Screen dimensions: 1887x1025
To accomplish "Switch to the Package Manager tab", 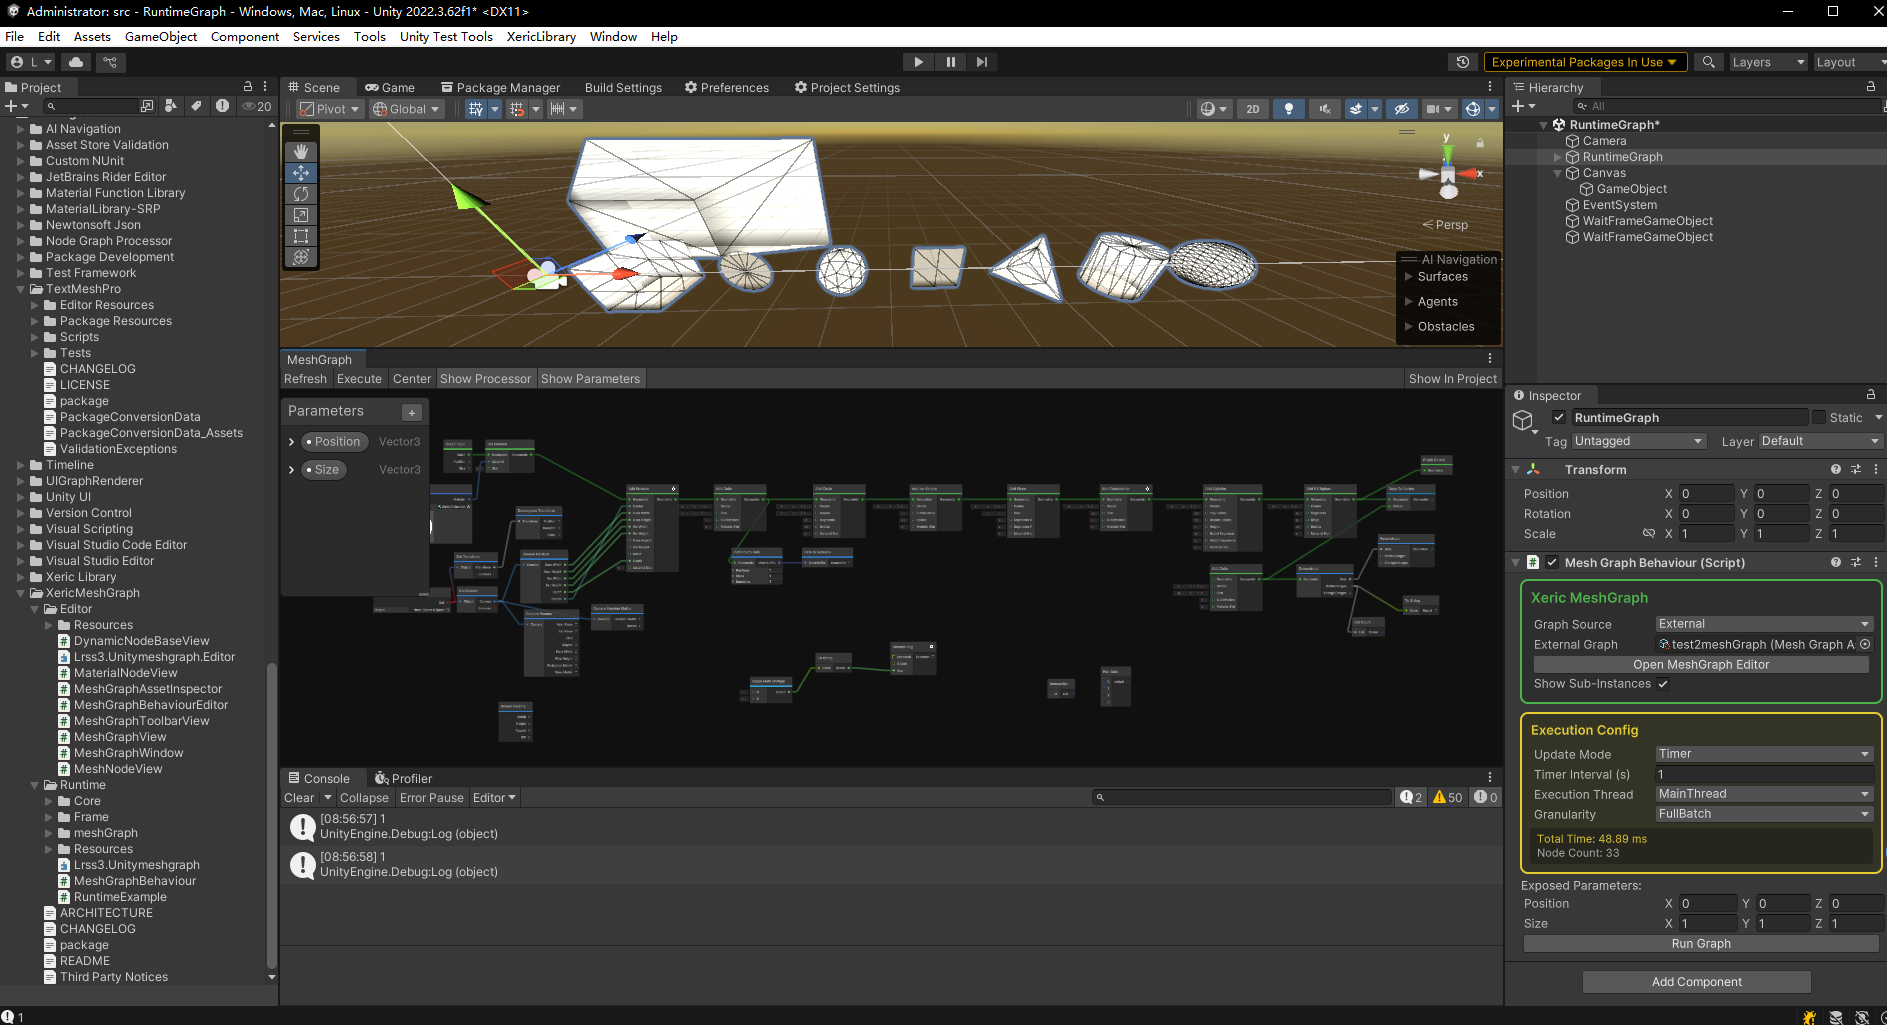I will 501,88.
